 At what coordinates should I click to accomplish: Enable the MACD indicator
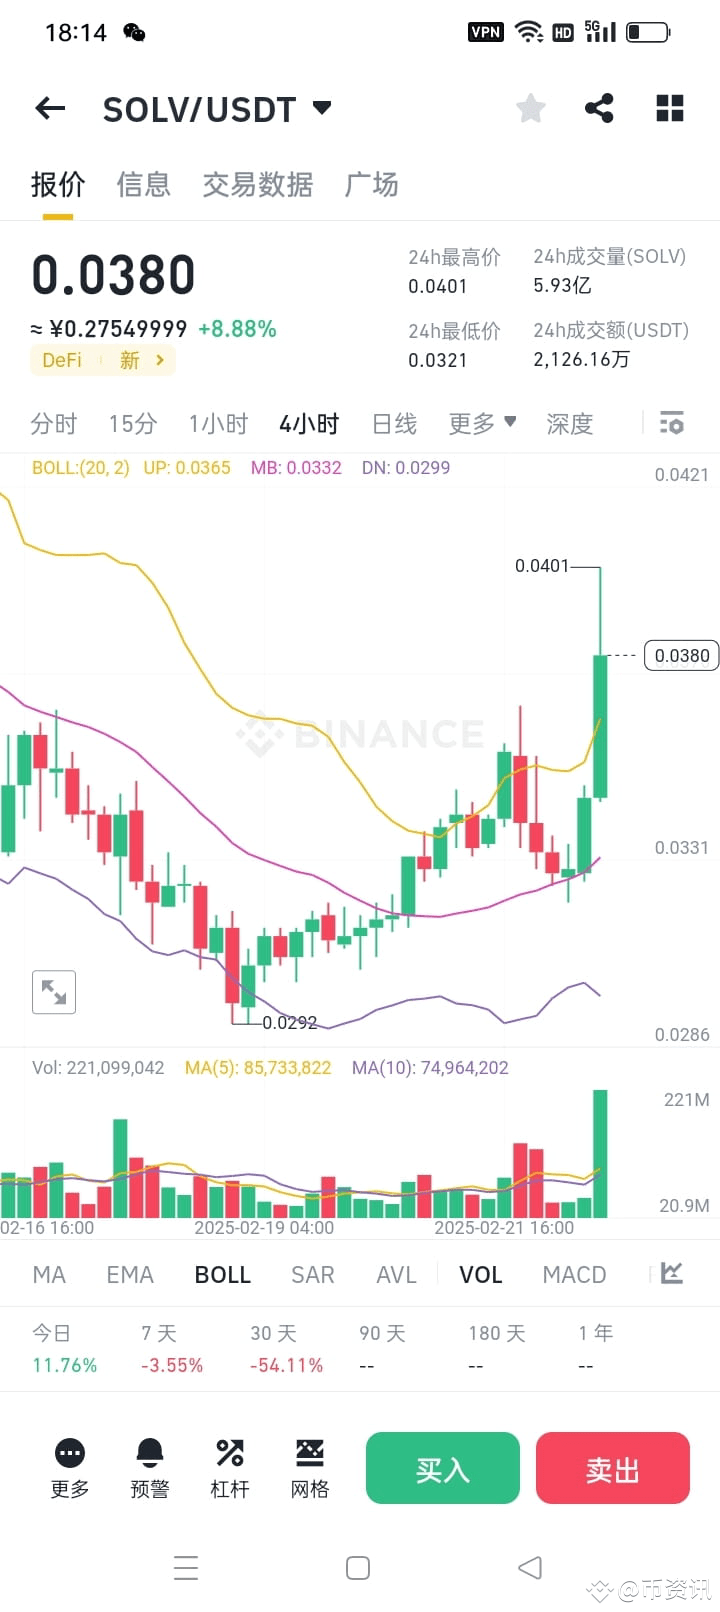(x=574, y=1274)
